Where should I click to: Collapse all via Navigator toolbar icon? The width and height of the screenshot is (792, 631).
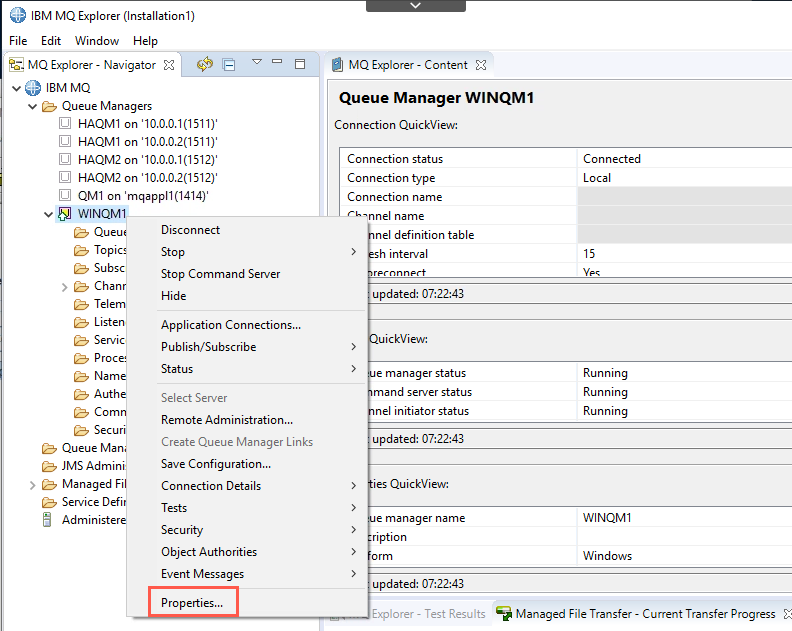coord(229,65)
